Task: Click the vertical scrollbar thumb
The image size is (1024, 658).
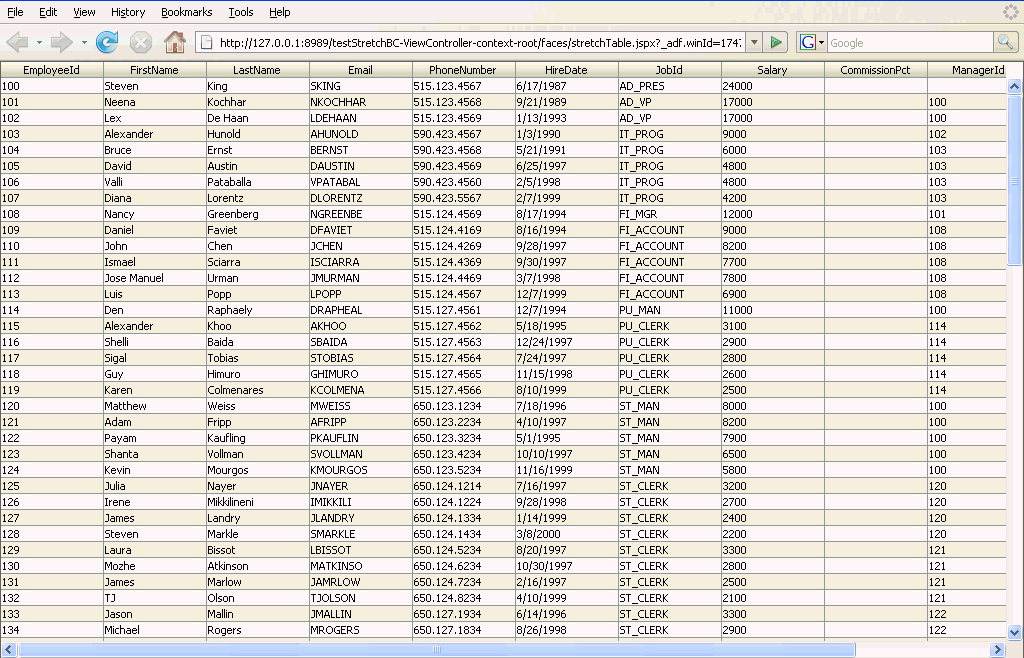Action: [x=1014, y=180]
